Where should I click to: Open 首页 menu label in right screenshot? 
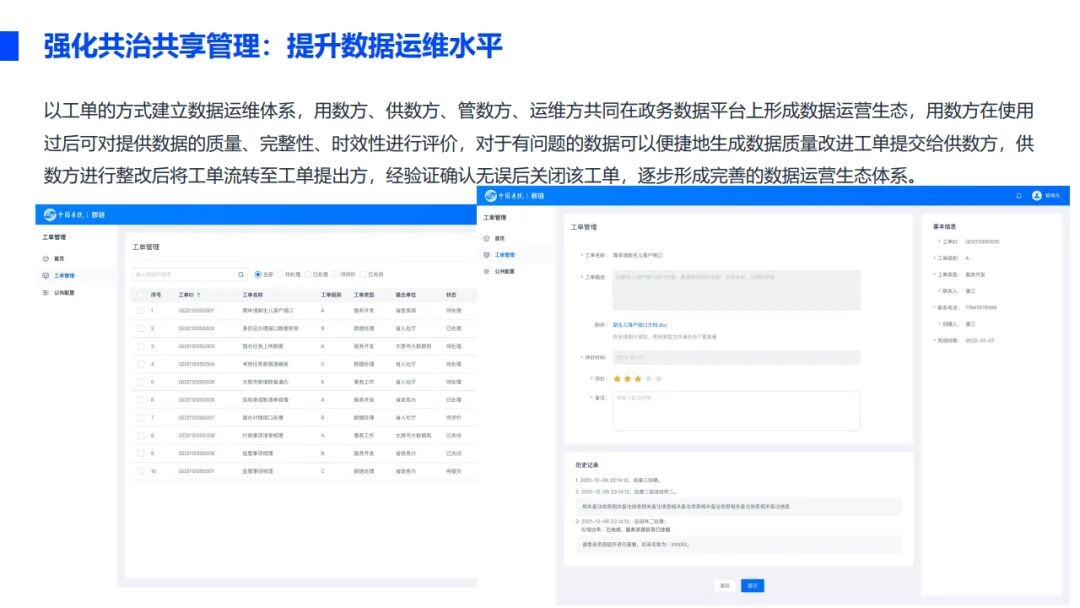click(500, 238)
